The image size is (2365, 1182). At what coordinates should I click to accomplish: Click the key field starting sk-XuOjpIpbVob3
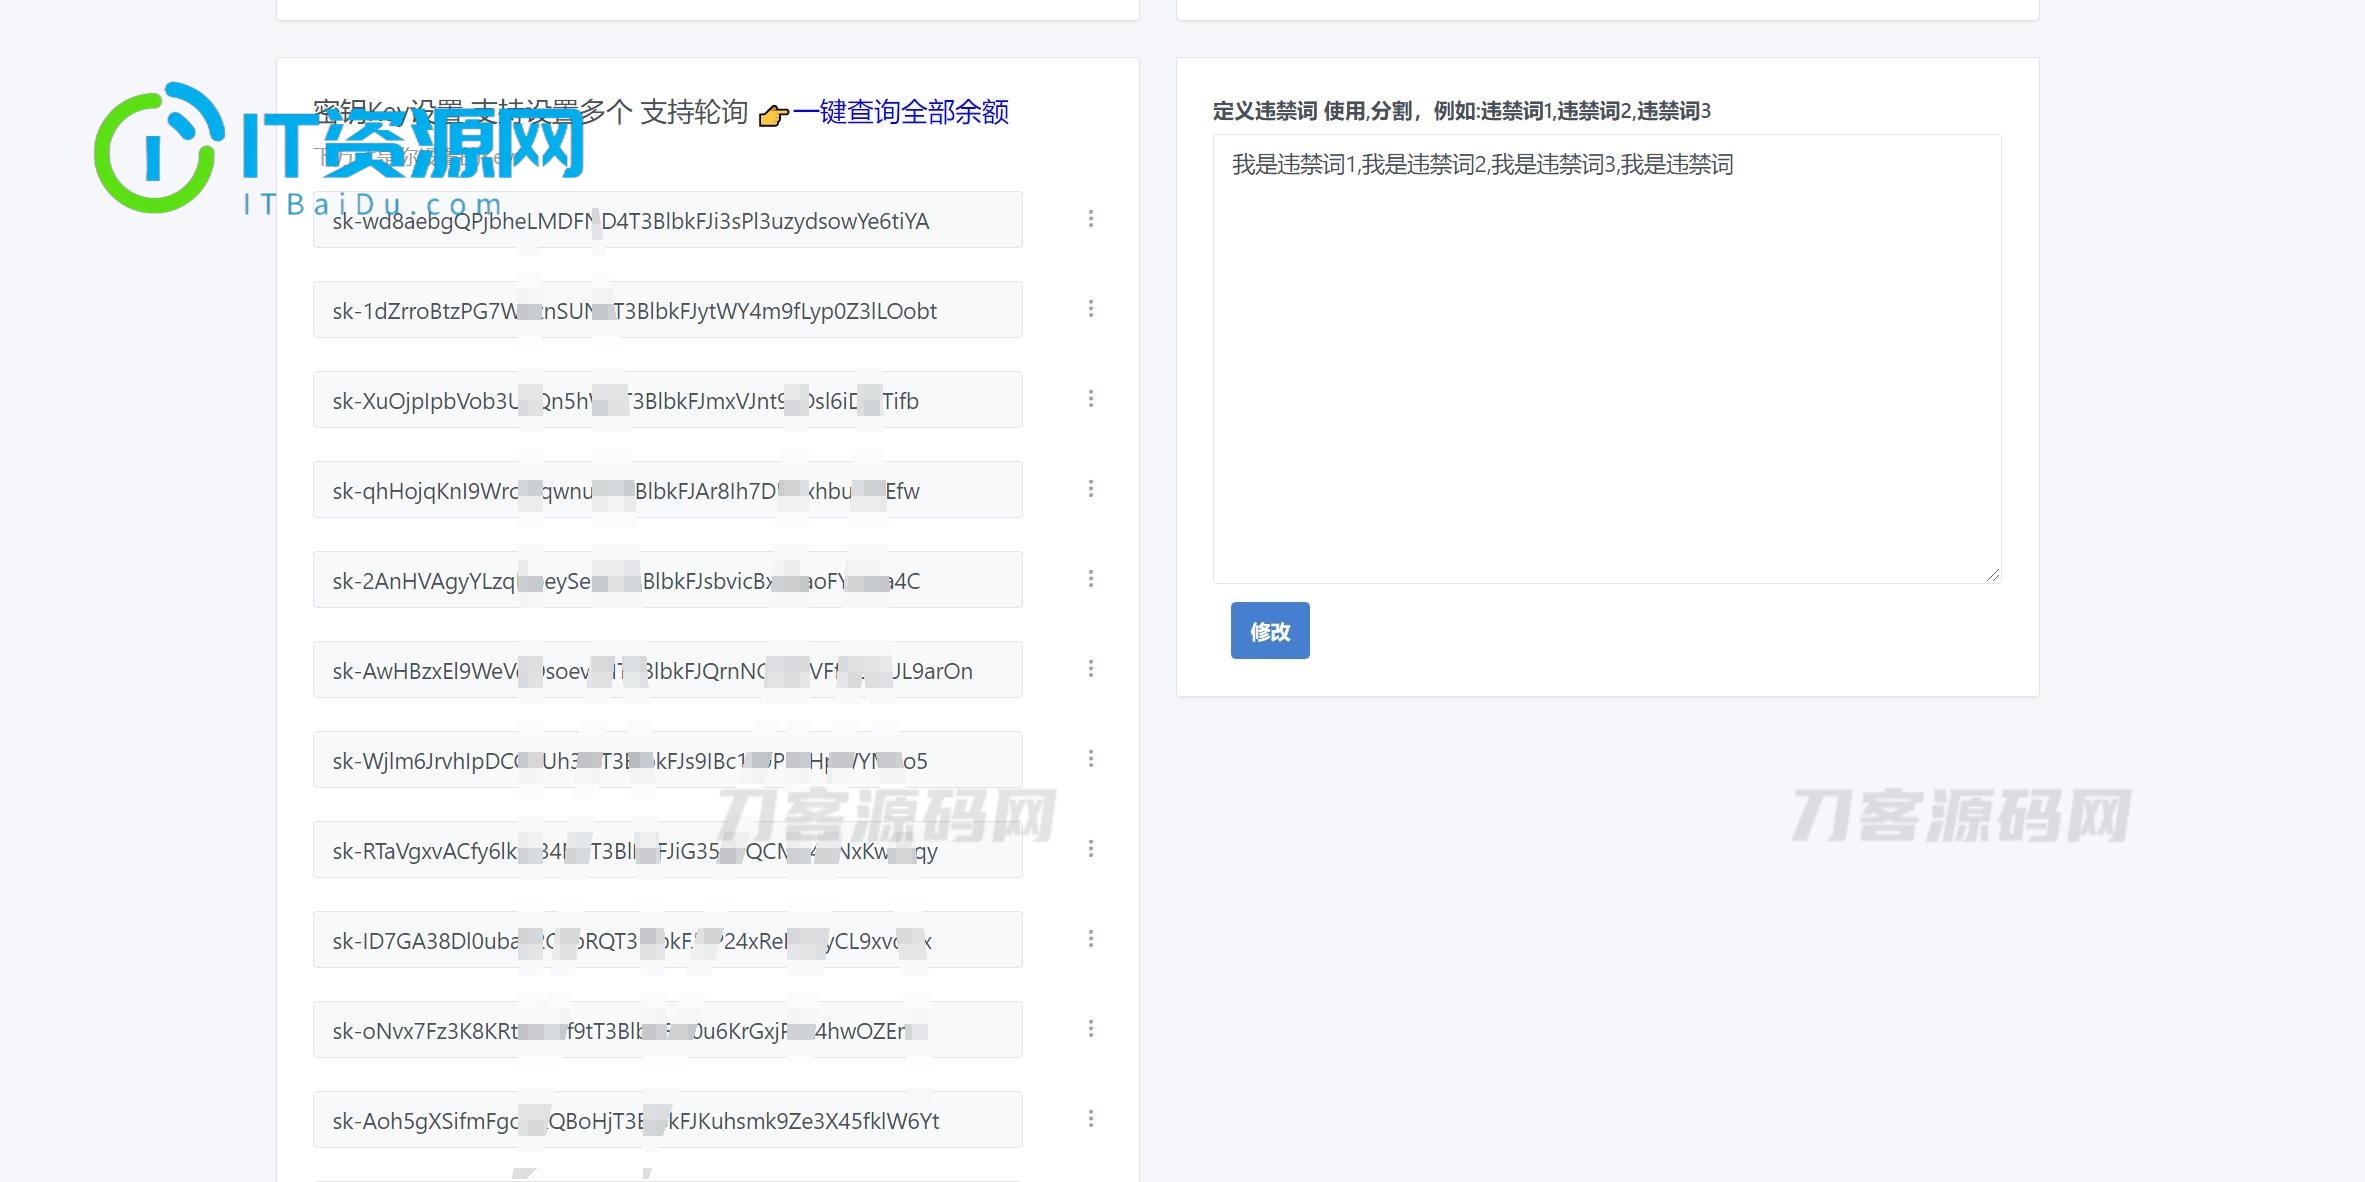click(668, 400)
